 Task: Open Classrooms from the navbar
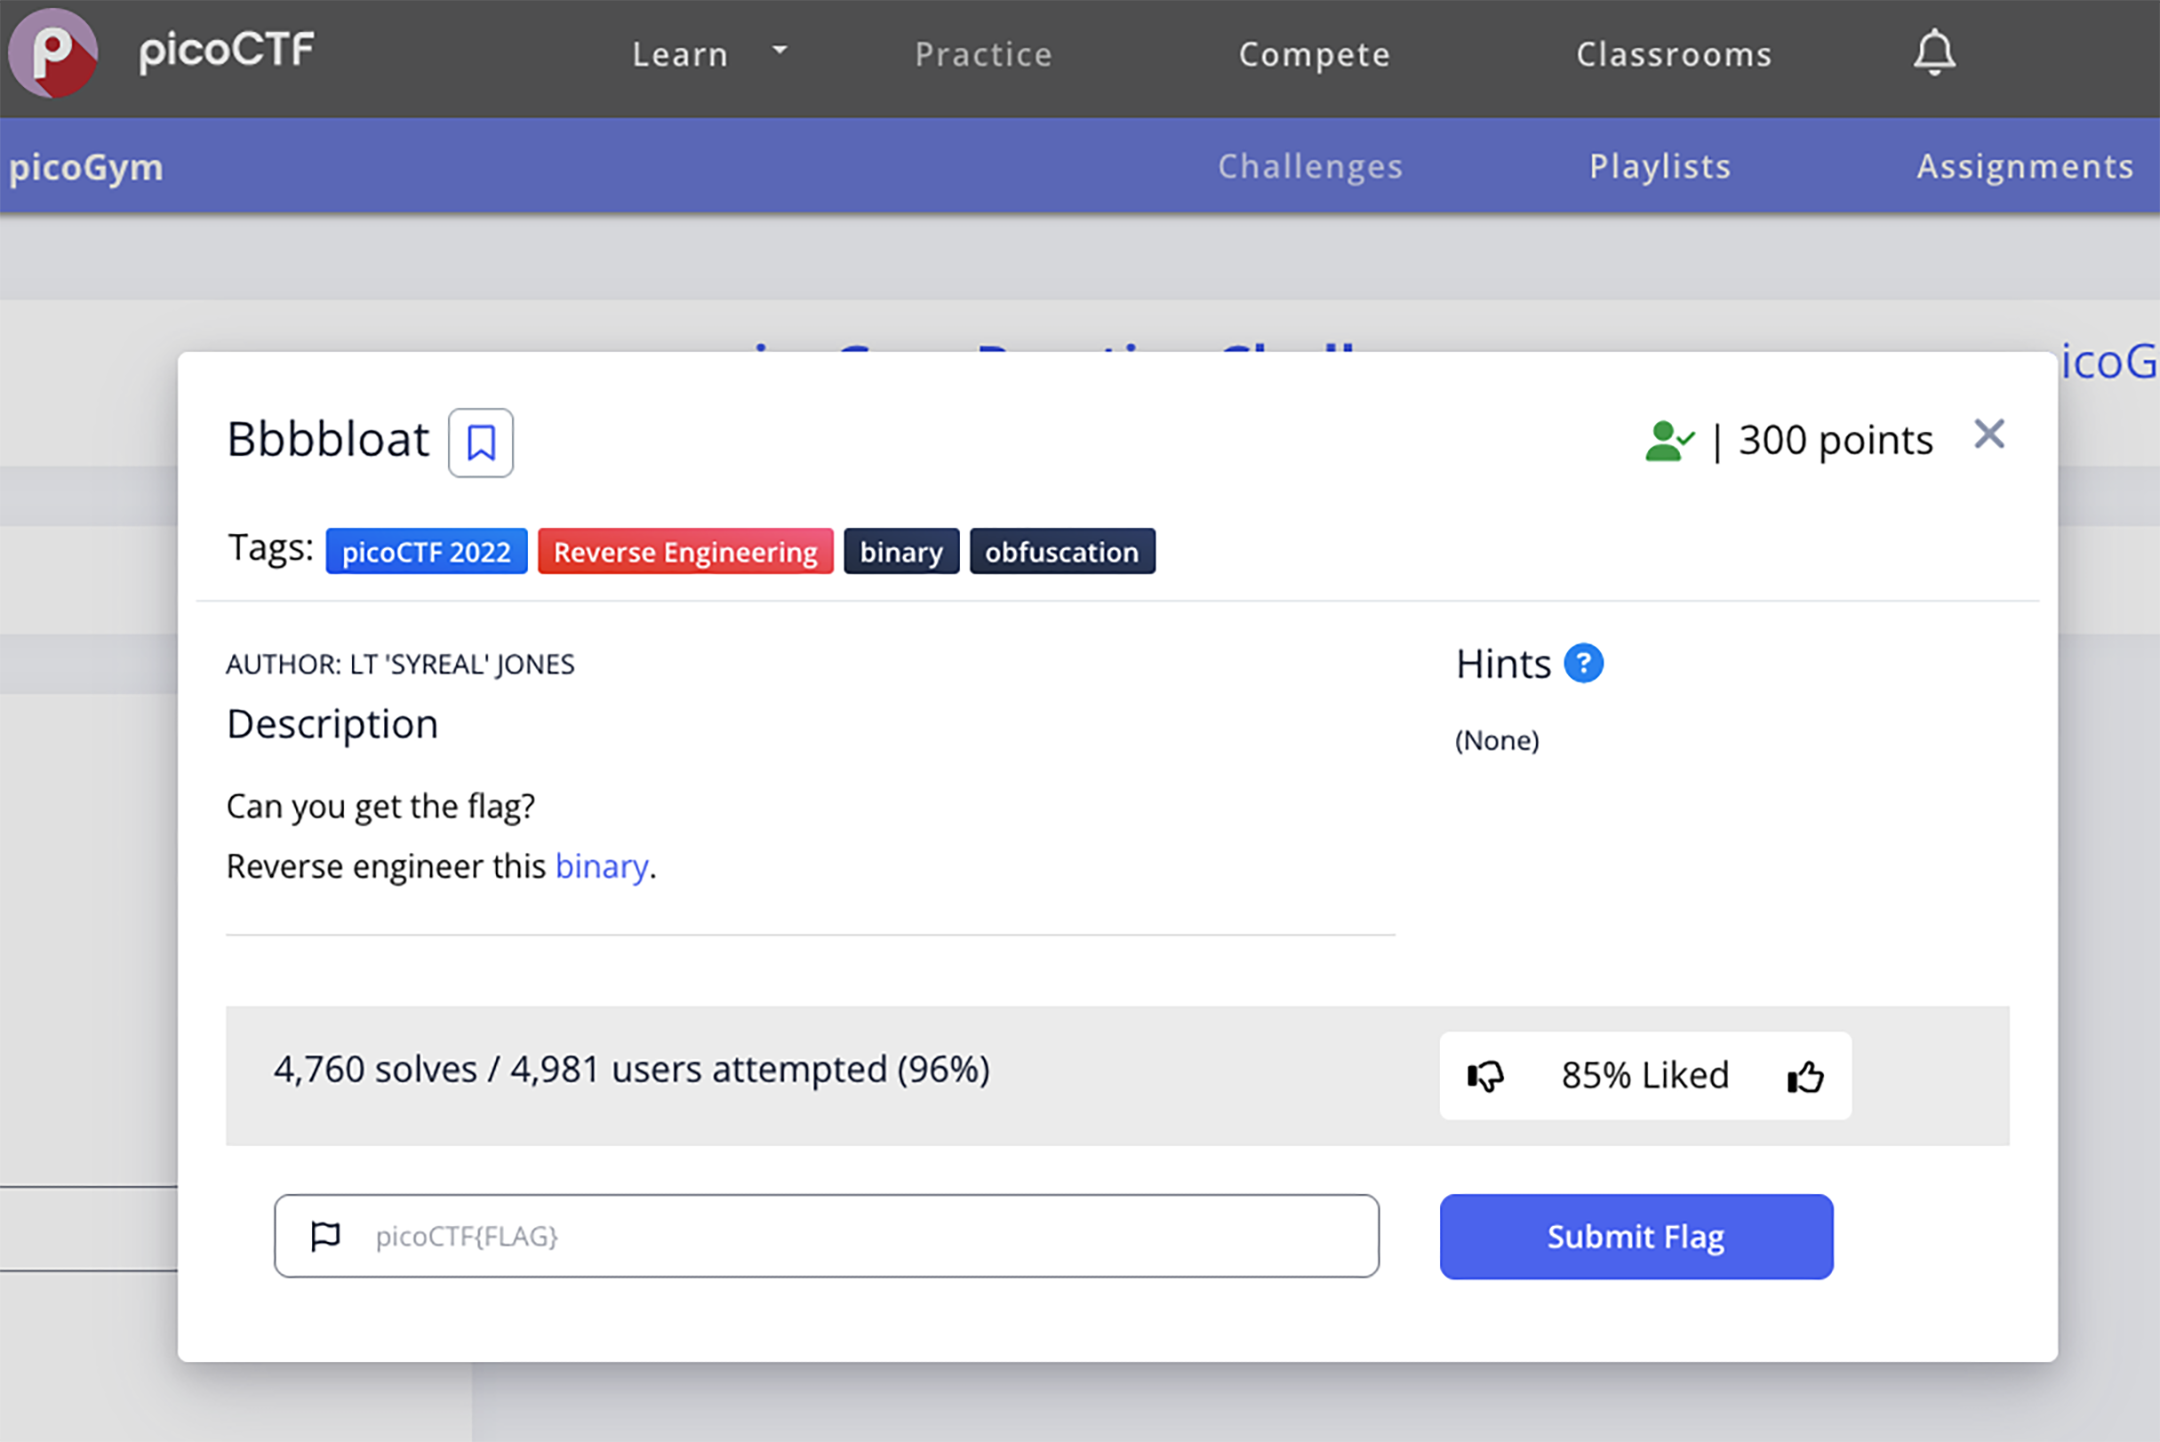pyautogui.click(x=1674, y=54)
